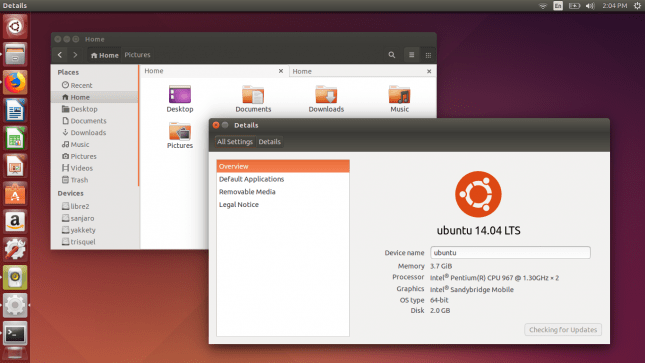
Task: Open the sound volume indicator
Action: tap(590, 6)
